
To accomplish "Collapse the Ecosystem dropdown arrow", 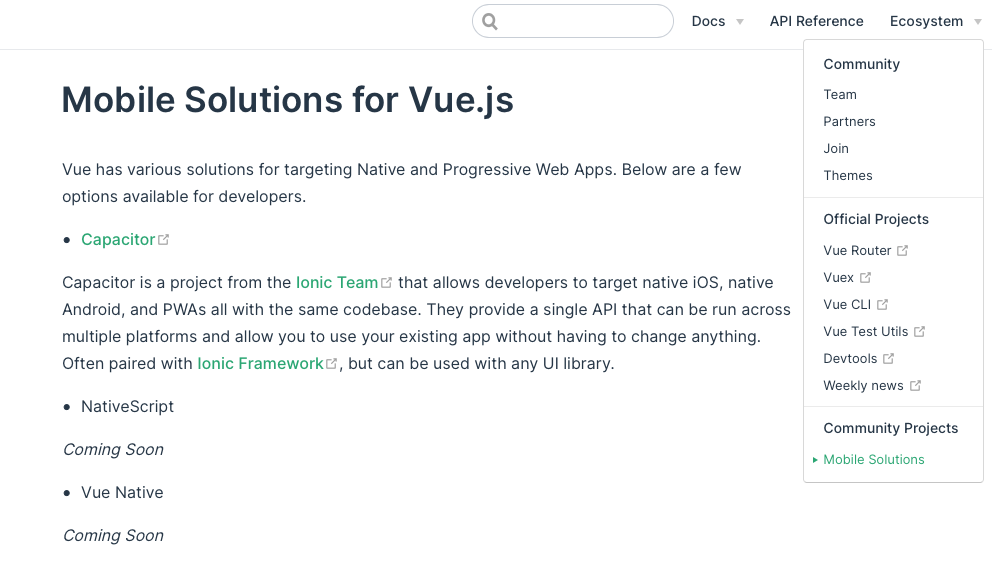I will 977,22.
